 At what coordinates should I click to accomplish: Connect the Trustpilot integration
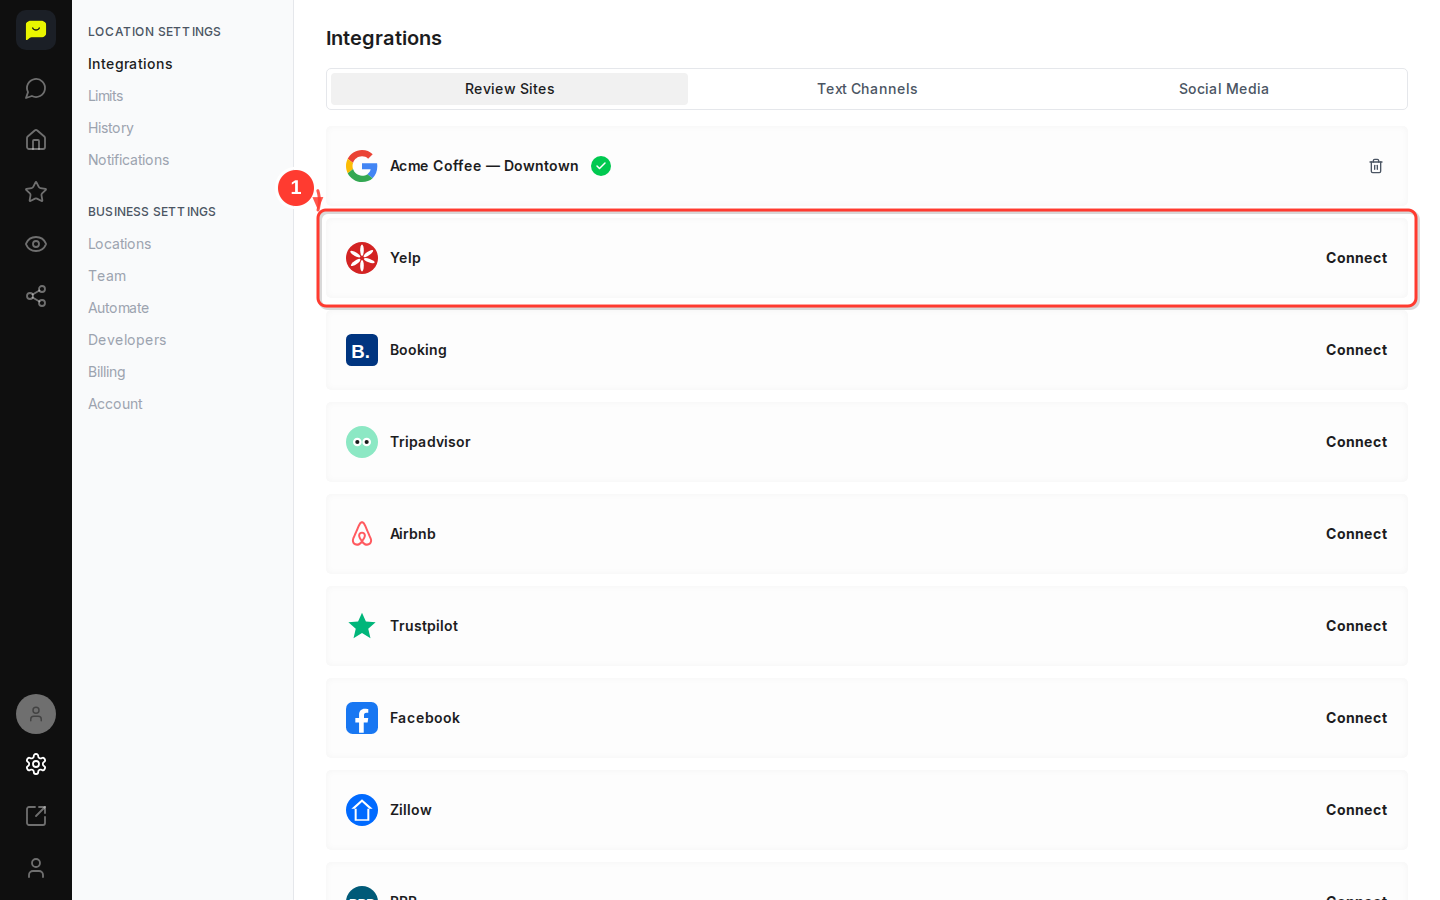[x=1357, y=626]
